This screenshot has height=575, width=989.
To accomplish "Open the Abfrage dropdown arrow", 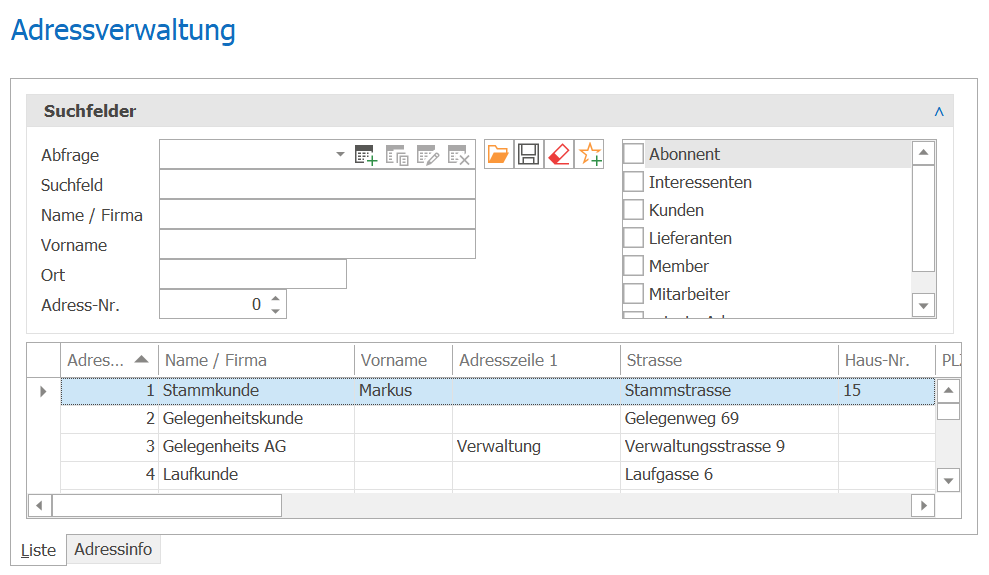I will [340, 154].
